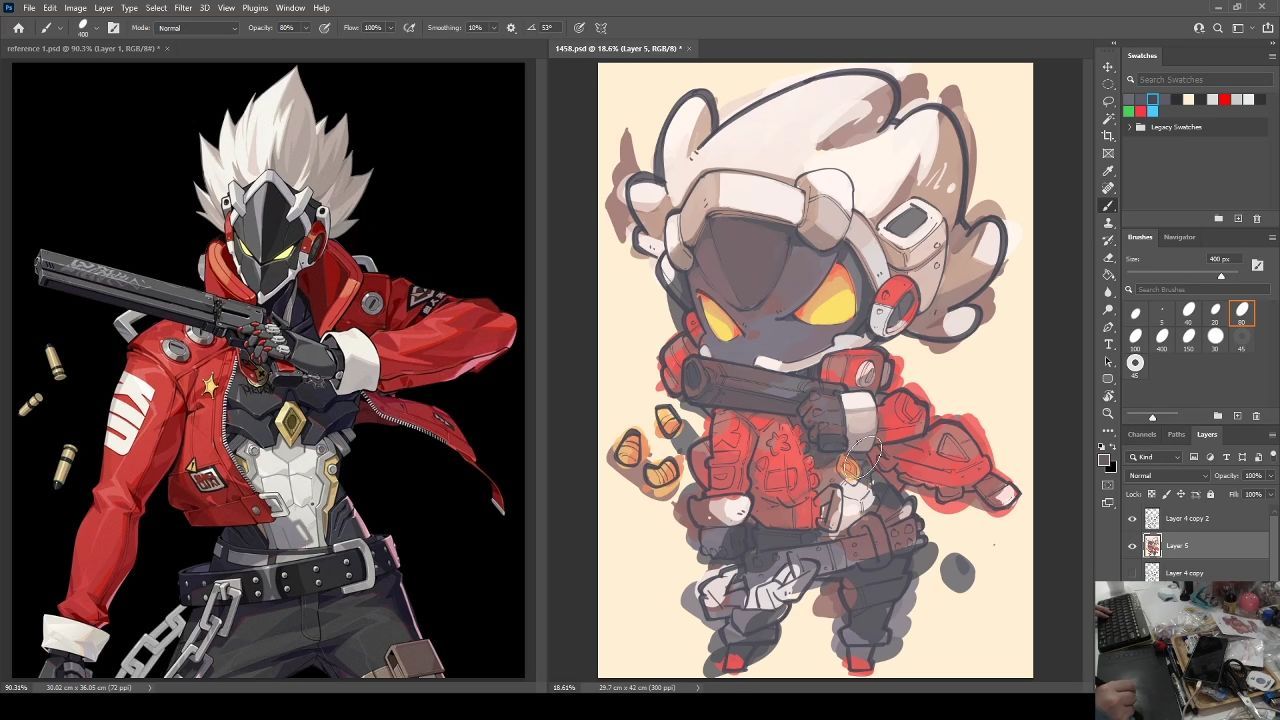Open the Window menu
This screenshot has height=720, width=1280.
tap(290, 8)
